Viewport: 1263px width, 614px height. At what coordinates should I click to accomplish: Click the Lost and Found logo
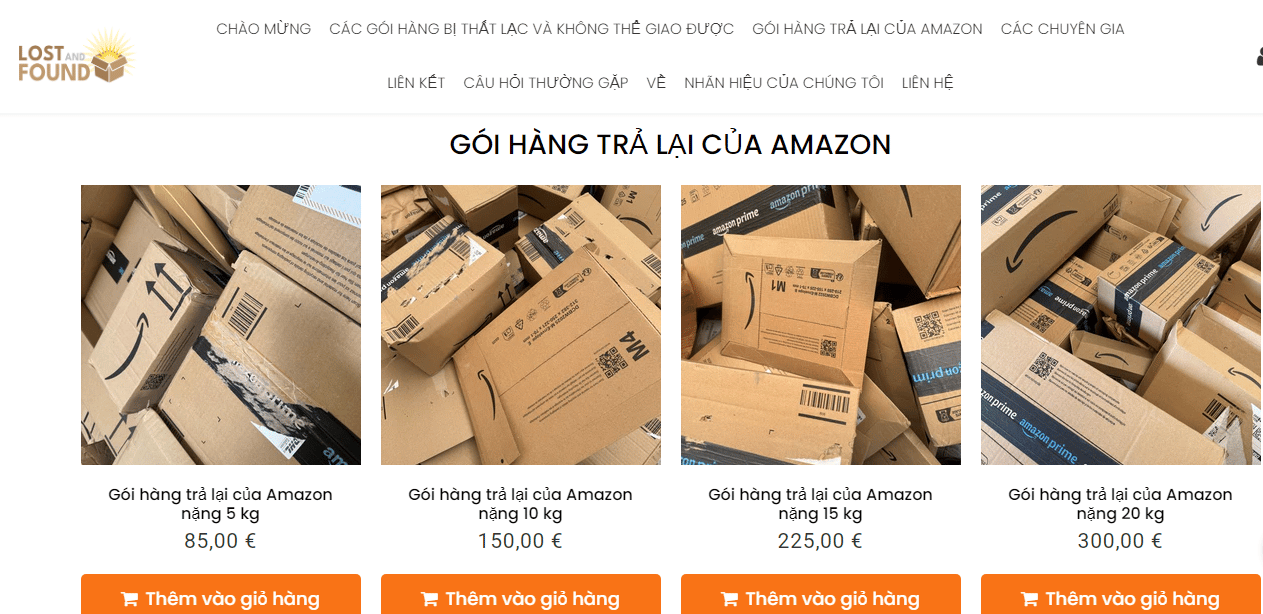(75, 58)
